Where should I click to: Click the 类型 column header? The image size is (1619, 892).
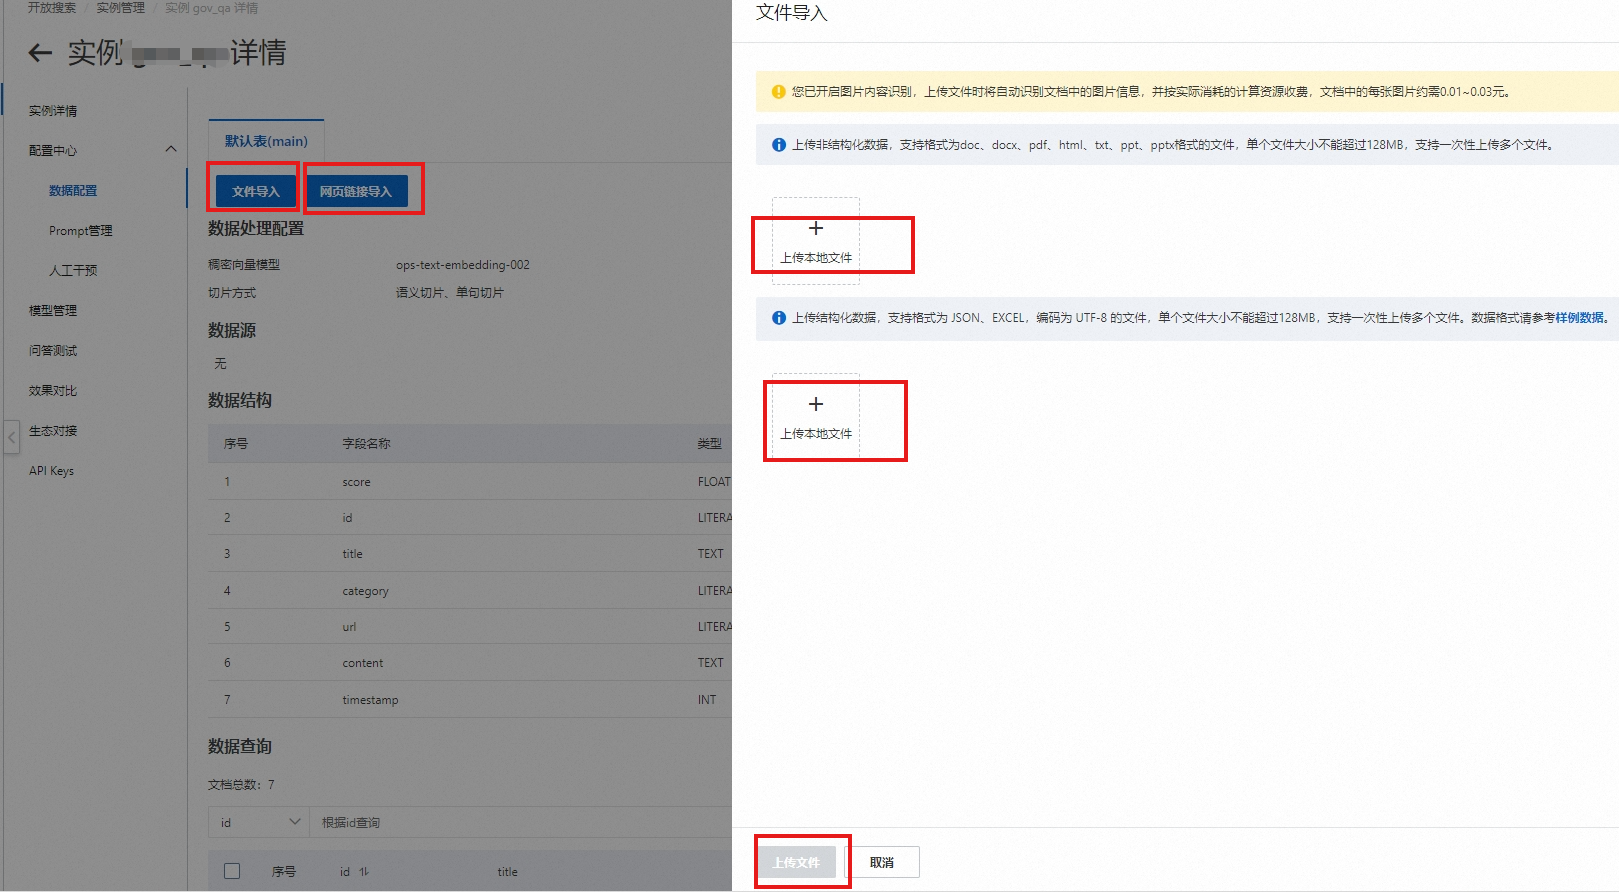[709, 444]
